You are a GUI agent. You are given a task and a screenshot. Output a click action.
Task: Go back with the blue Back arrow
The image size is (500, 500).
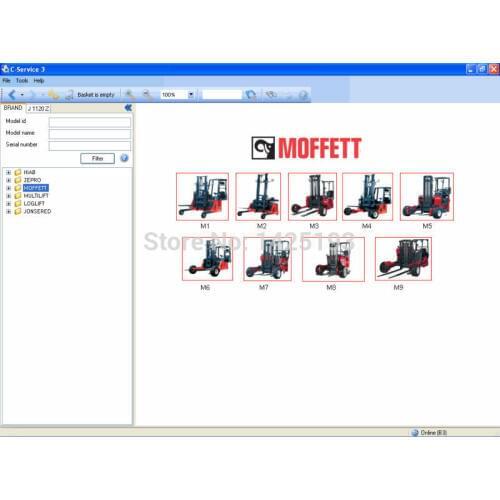(x=12, y=95)
